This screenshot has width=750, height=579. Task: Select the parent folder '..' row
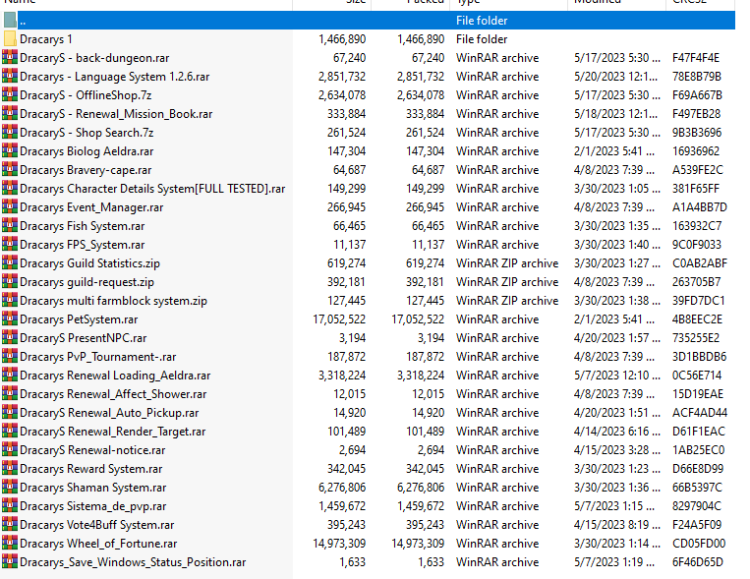pos(368,21)
